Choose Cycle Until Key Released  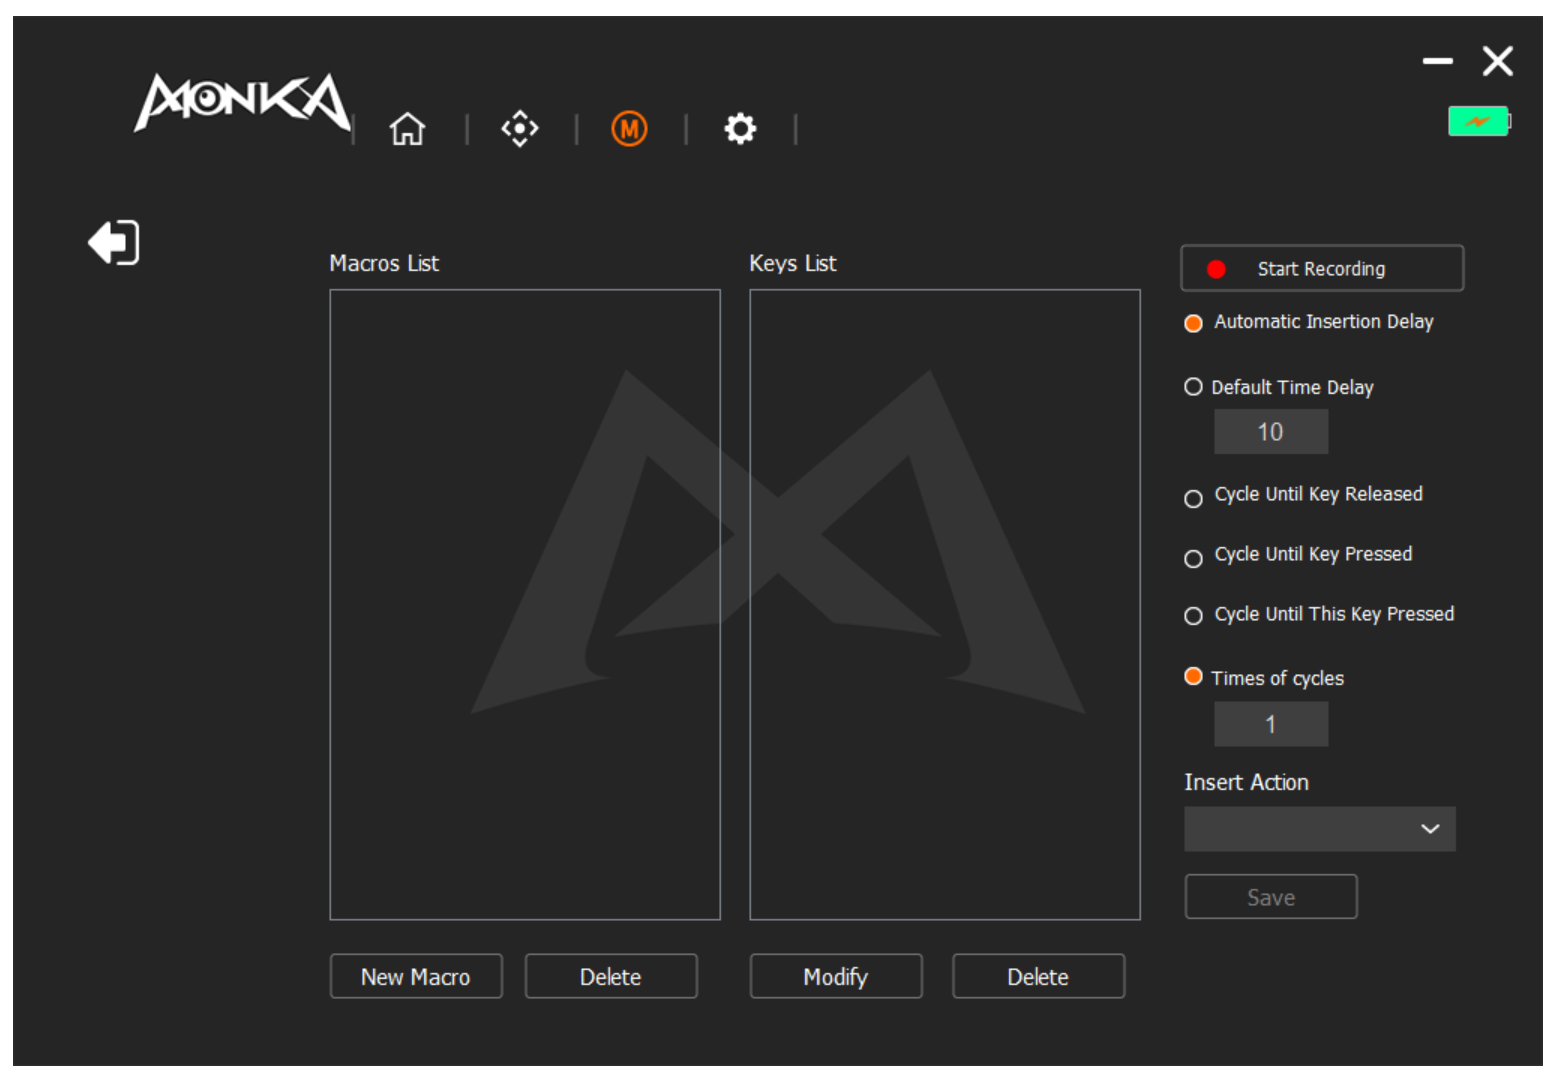coord(1193,498)
